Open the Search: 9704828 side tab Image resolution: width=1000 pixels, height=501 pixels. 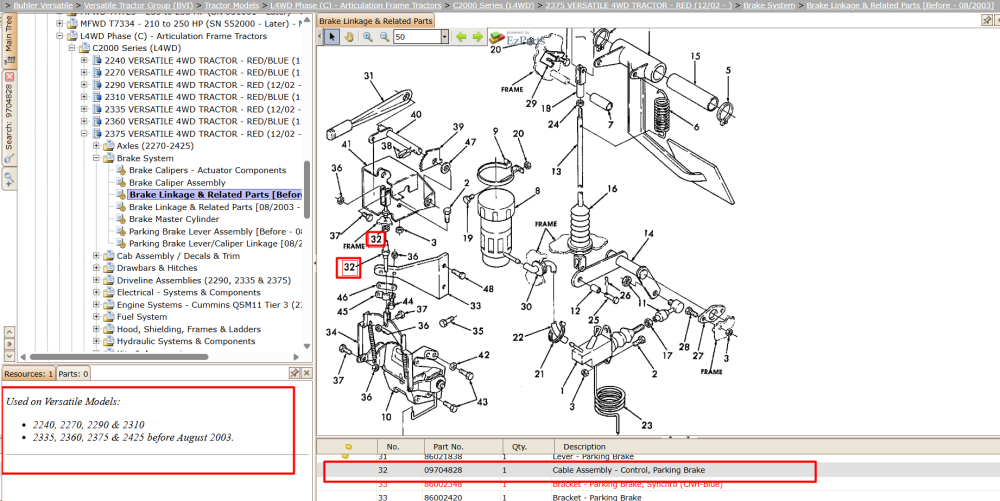click(x=10, y=118)
